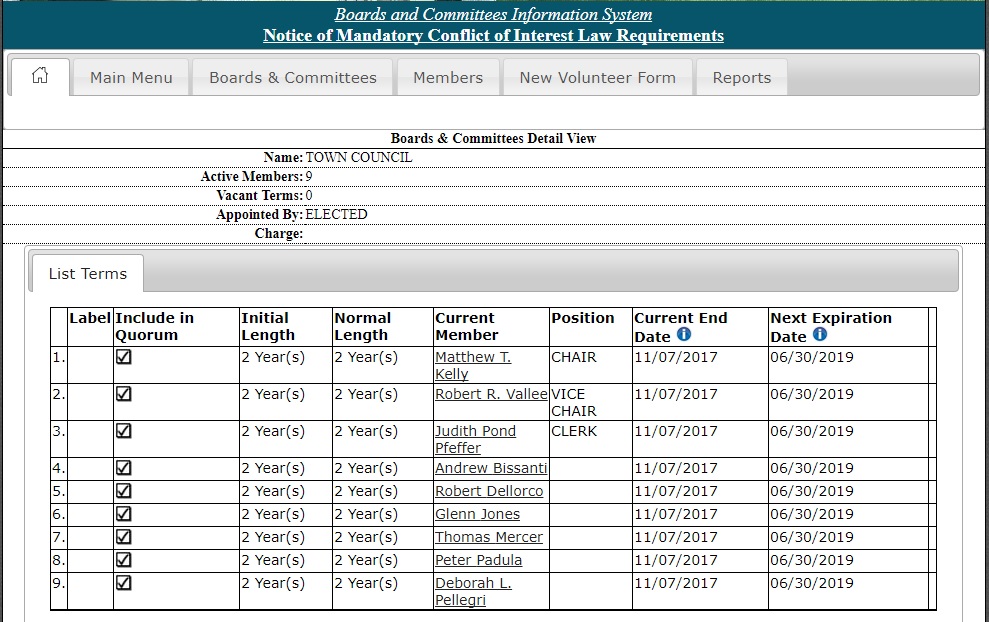
Task: Open the Main Menu tab
Action: click(131, 78)
